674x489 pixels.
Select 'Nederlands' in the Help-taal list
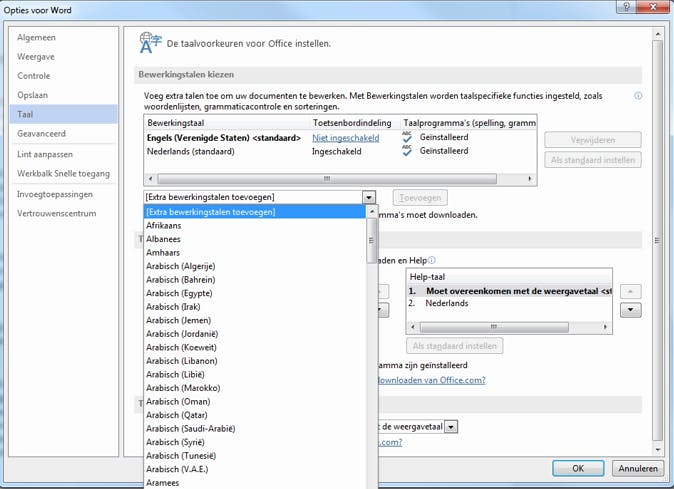pos(509,303)
